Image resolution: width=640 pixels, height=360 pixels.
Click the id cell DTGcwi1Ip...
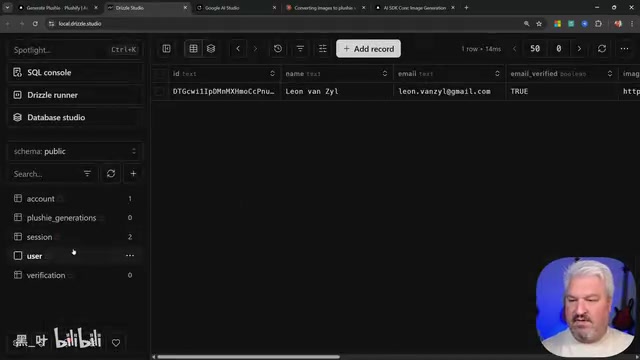[224, 91]
